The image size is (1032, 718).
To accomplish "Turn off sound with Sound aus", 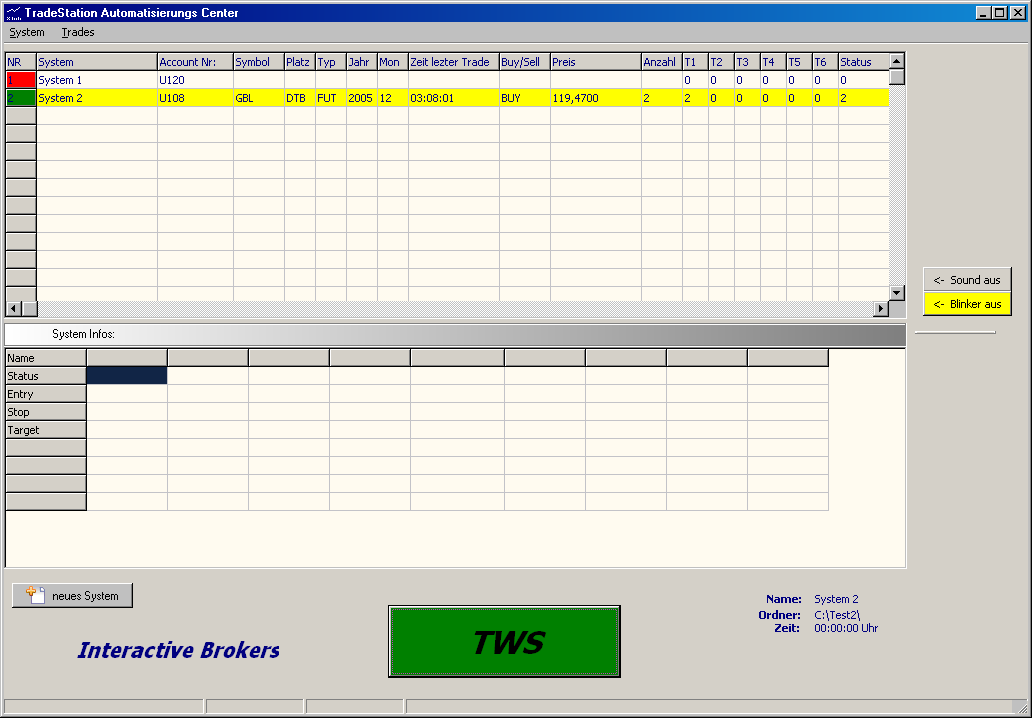I will pyautogui.click(x=967, y=280).
